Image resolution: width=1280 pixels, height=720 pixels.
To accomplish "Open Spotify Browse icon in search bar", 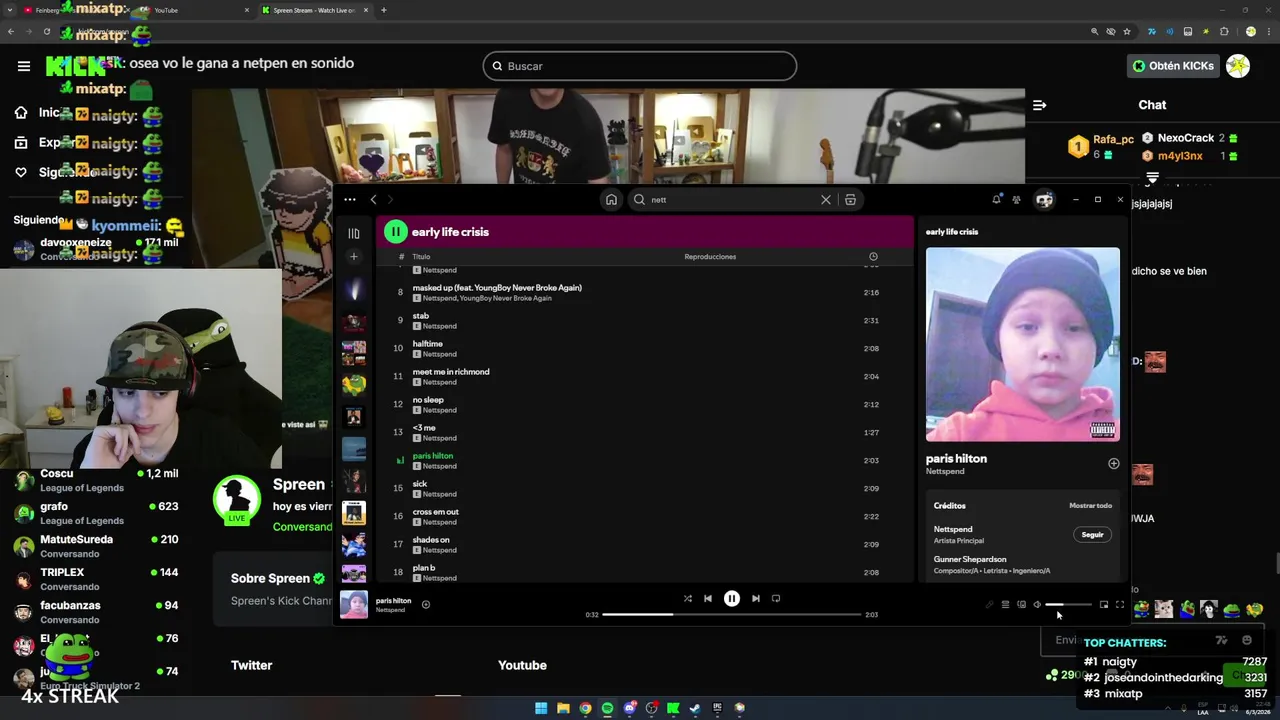I will [x=850, y=199].
